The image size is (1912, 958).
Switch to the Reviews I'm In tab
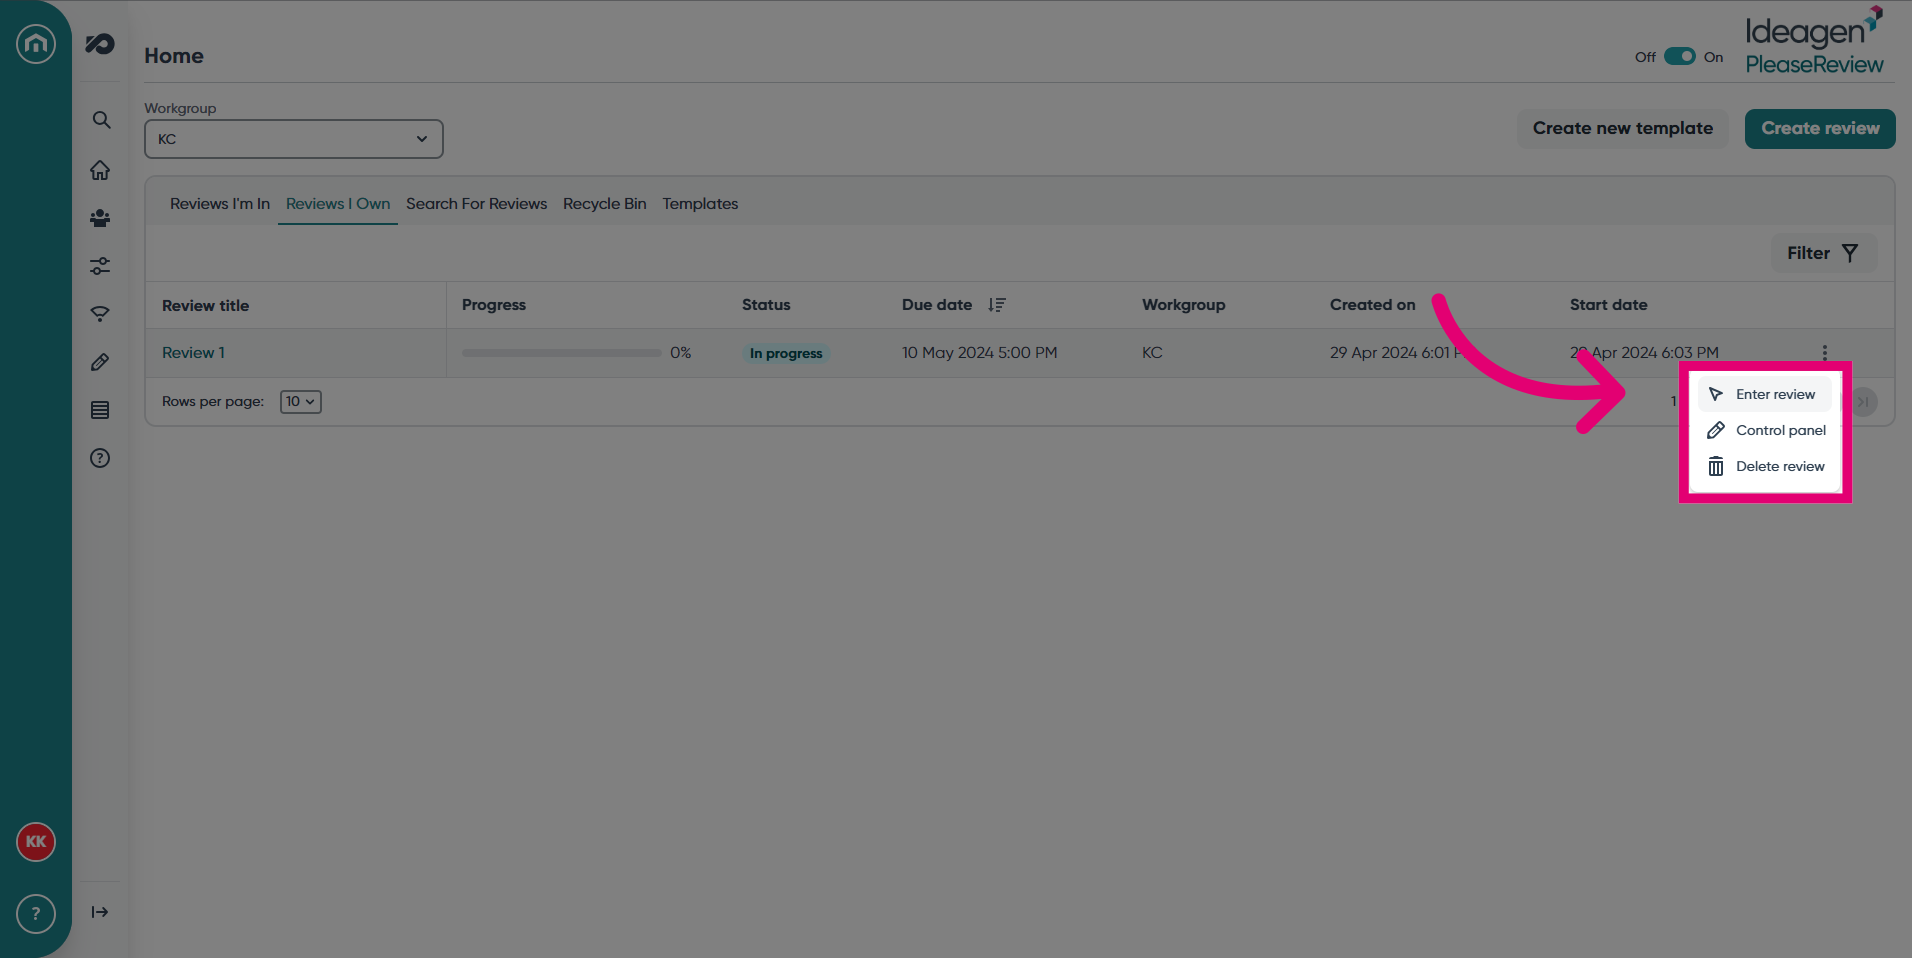coord(220,204)
